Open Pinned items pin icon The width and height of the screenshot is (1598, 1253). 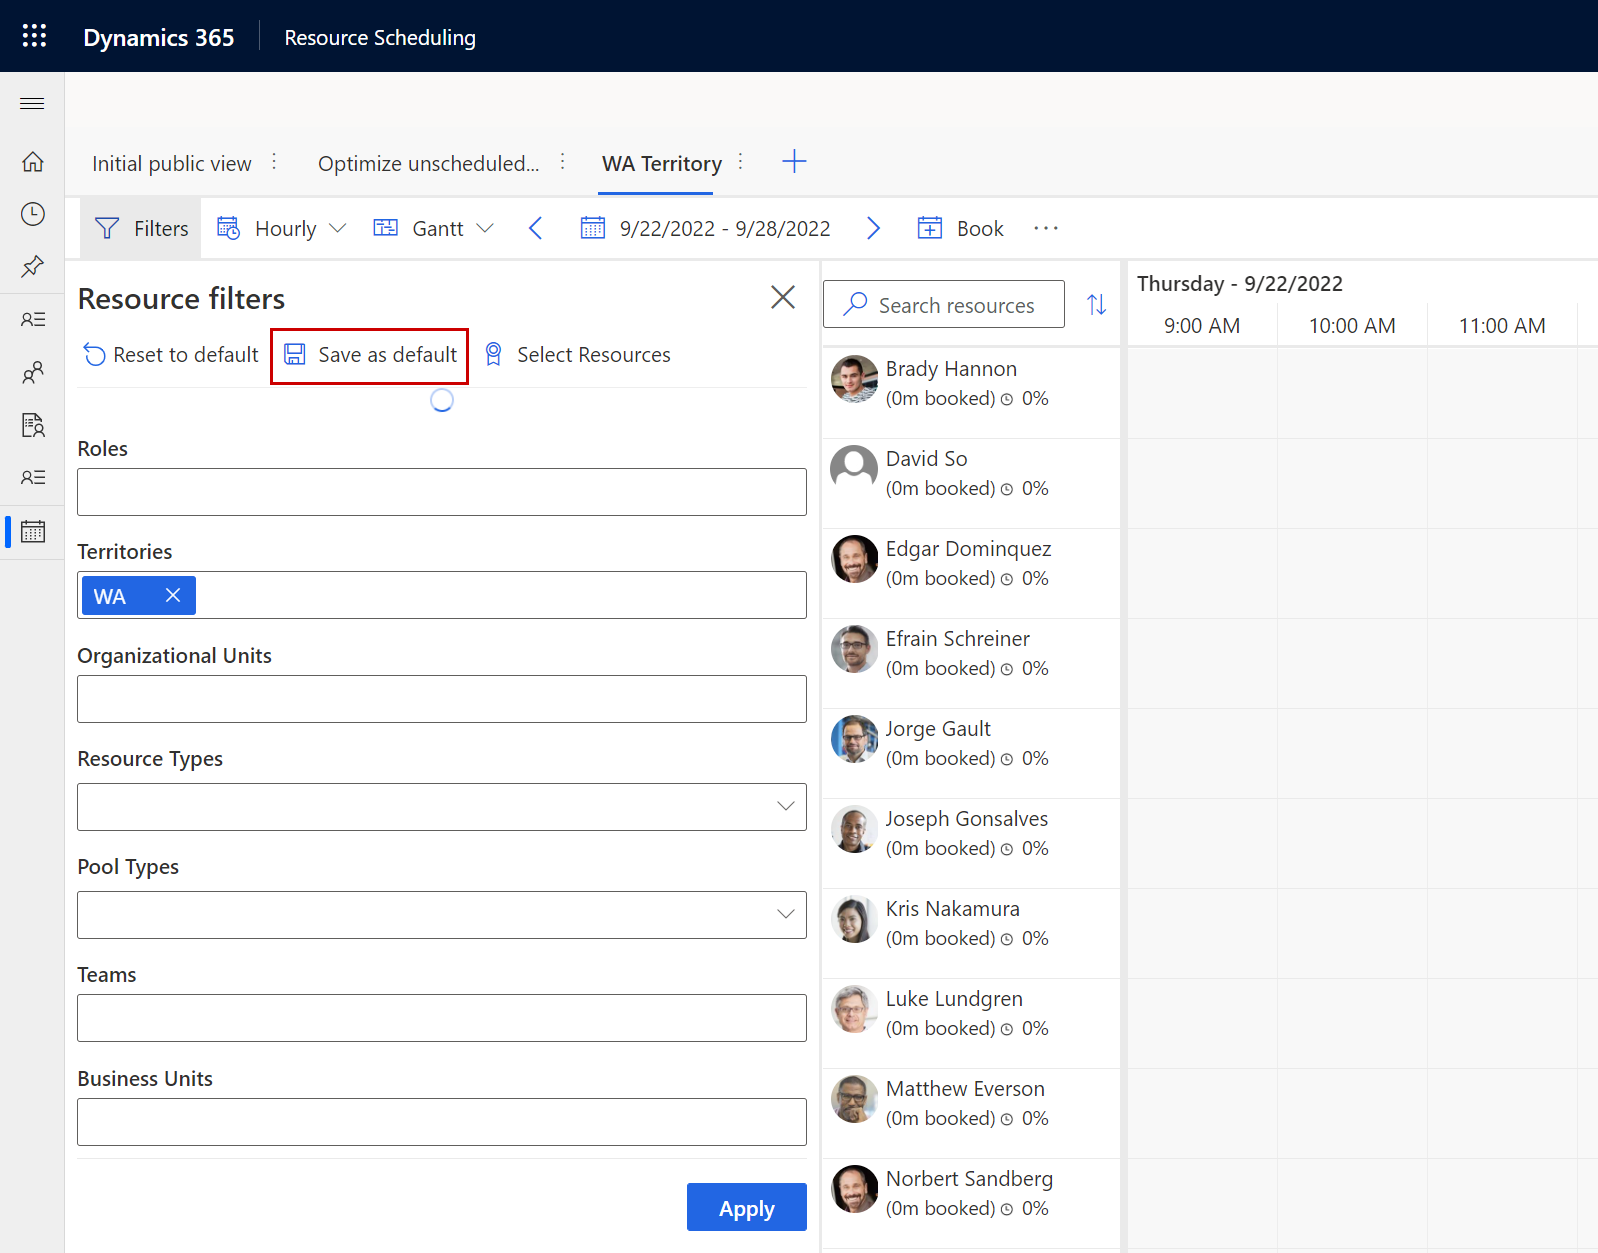point(33,266)
